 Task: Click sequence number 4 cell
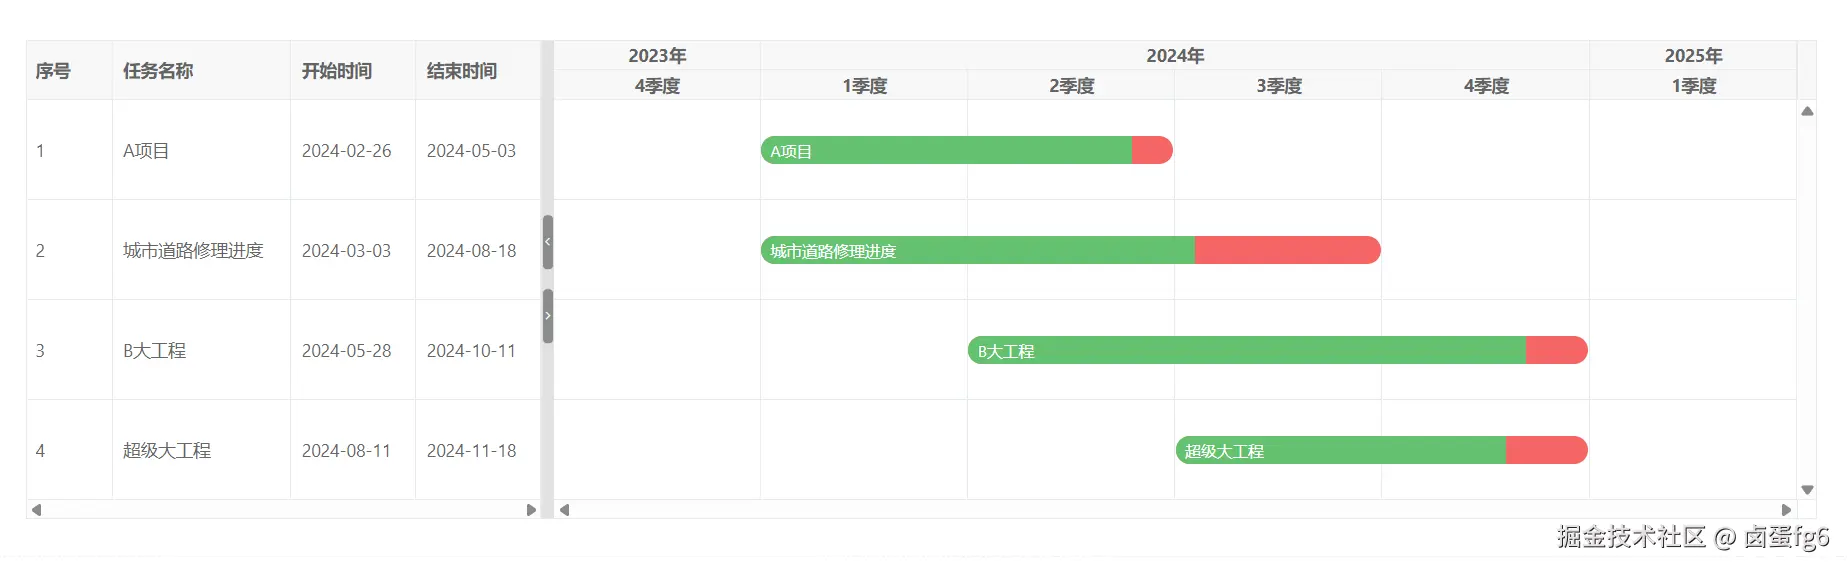(x=69, y=450)
